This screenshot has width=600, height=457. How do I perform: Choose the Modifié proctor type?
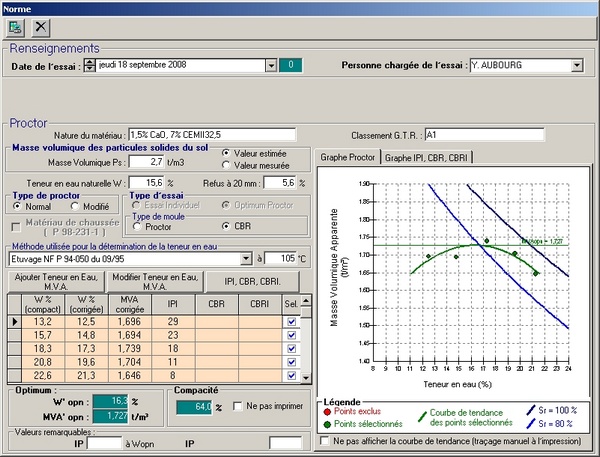[x=73, y=206]
